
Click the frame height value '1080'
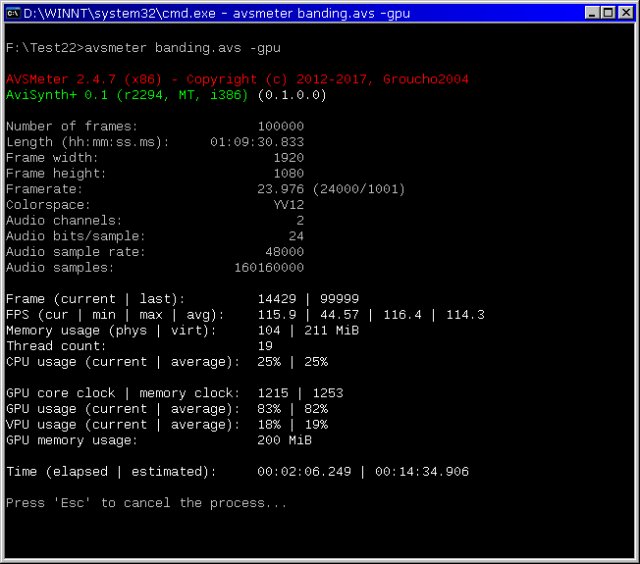pyautogui.click(x=289, y=173)
